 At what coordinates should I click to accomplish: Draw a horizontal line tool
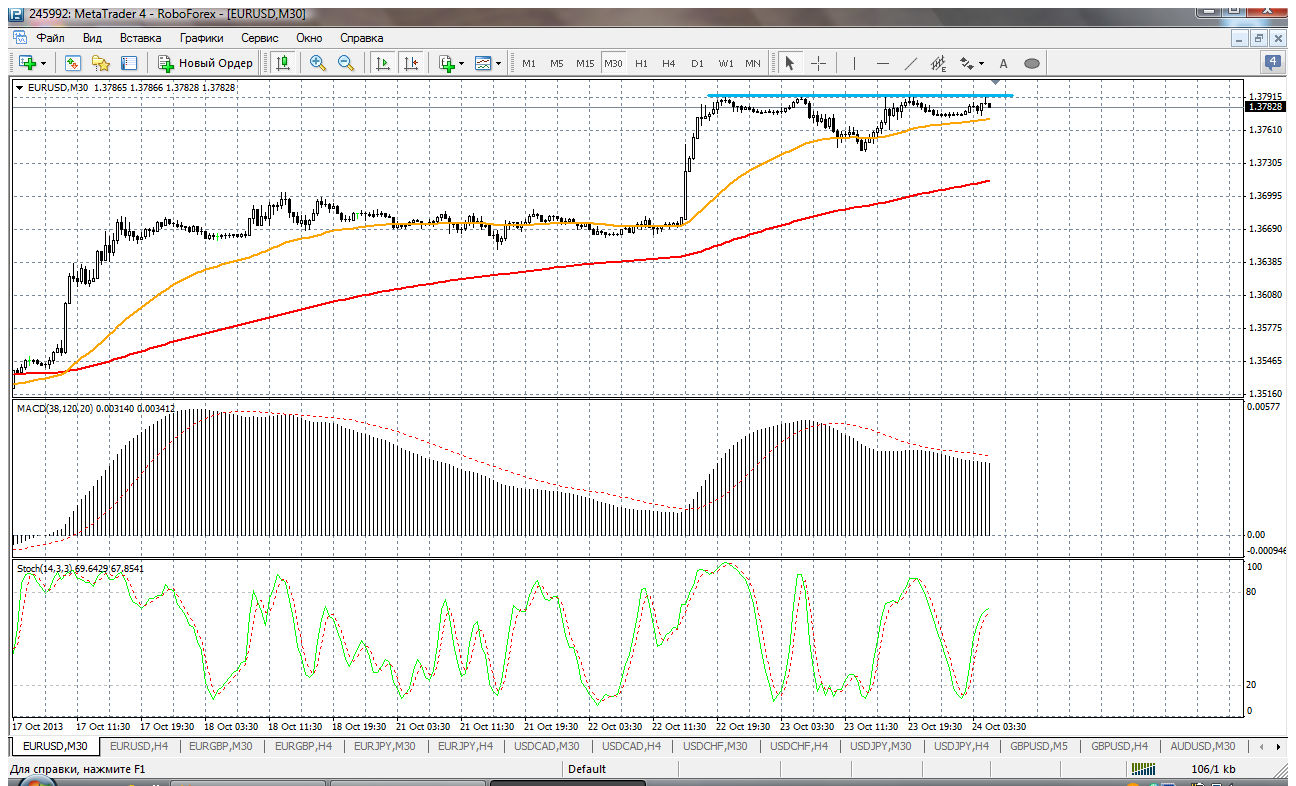click(882, 63)
